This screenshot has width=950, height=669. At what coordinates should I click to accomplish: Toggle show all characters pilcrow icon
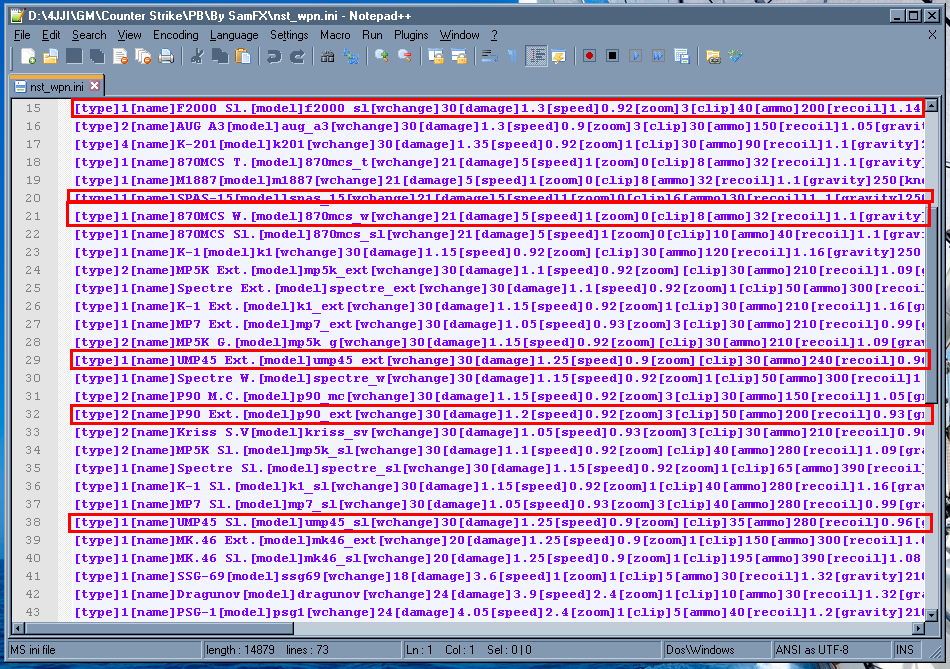[513, 56]
